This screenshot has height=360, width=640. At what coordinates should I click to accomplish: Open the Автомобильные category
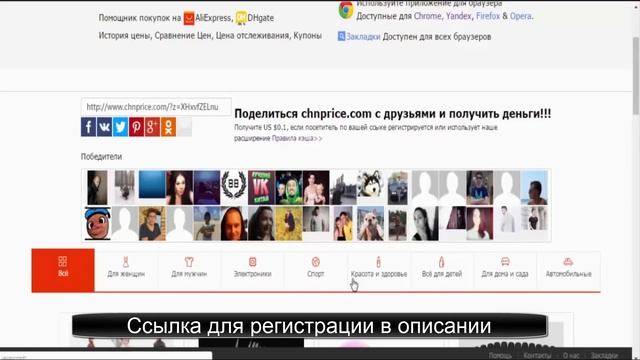click(x=569, y=270)
